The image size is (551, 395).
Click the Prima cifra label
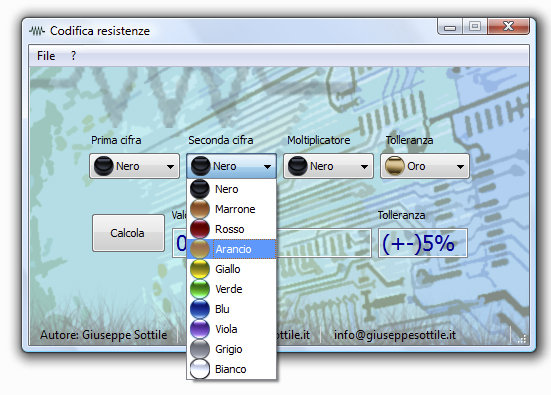coord(116,140)
